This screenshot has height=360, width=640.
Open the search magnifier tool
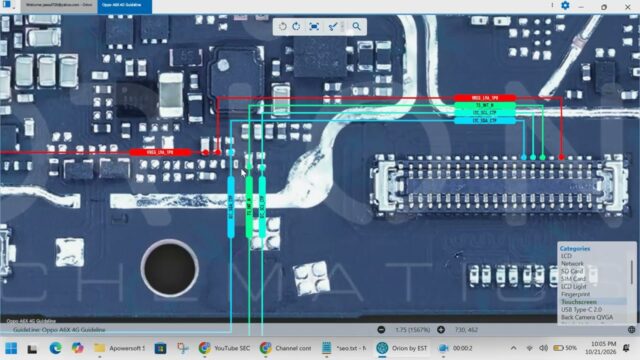pos(356,27)
